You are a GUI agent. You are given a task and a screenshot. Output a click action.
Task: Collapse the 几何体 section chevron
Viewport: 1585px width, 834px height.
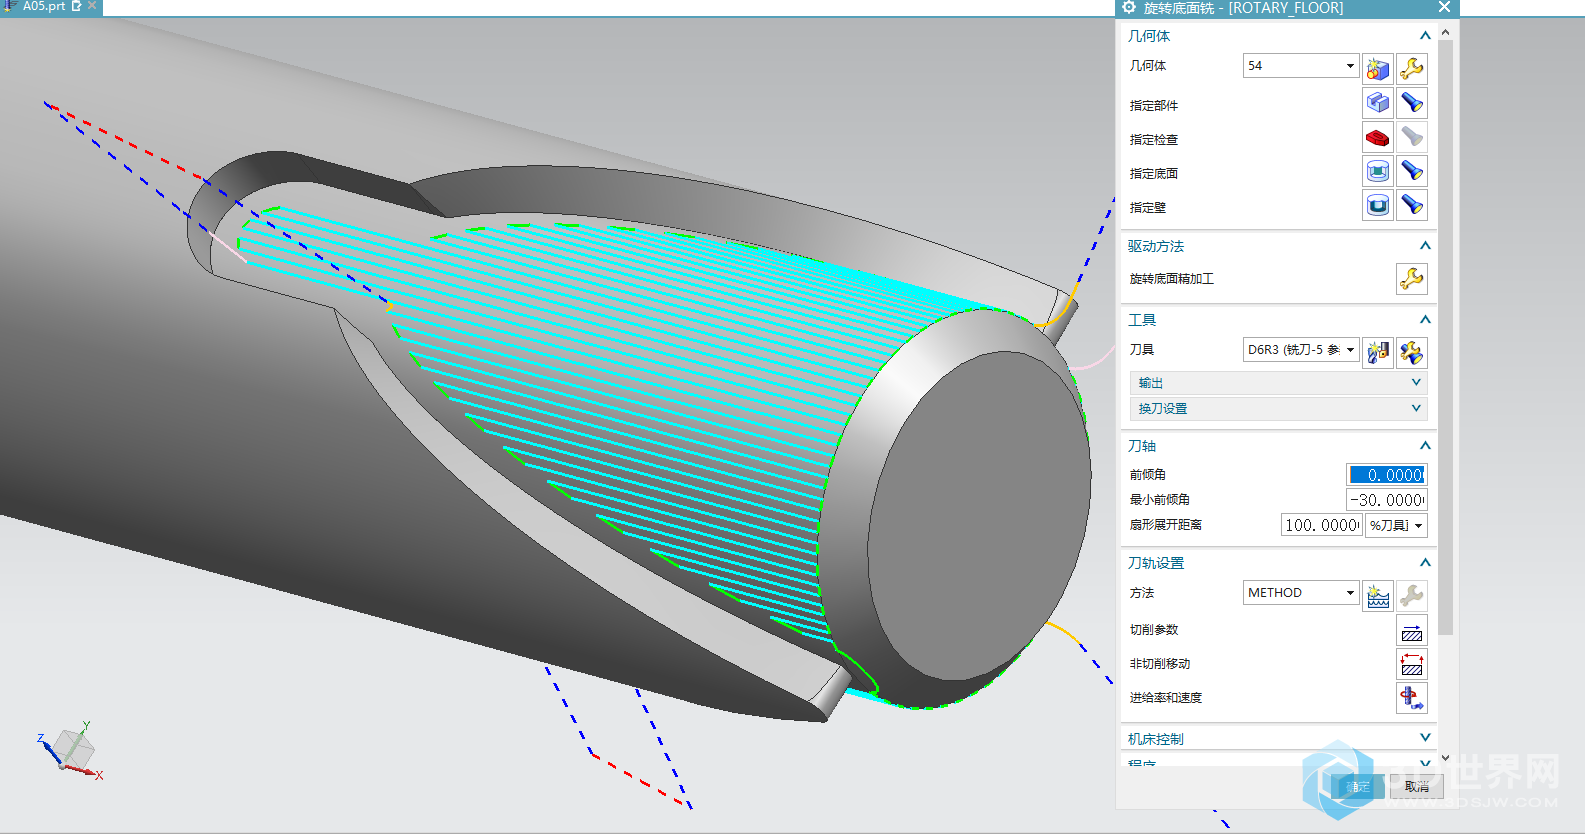(1425, 36)
